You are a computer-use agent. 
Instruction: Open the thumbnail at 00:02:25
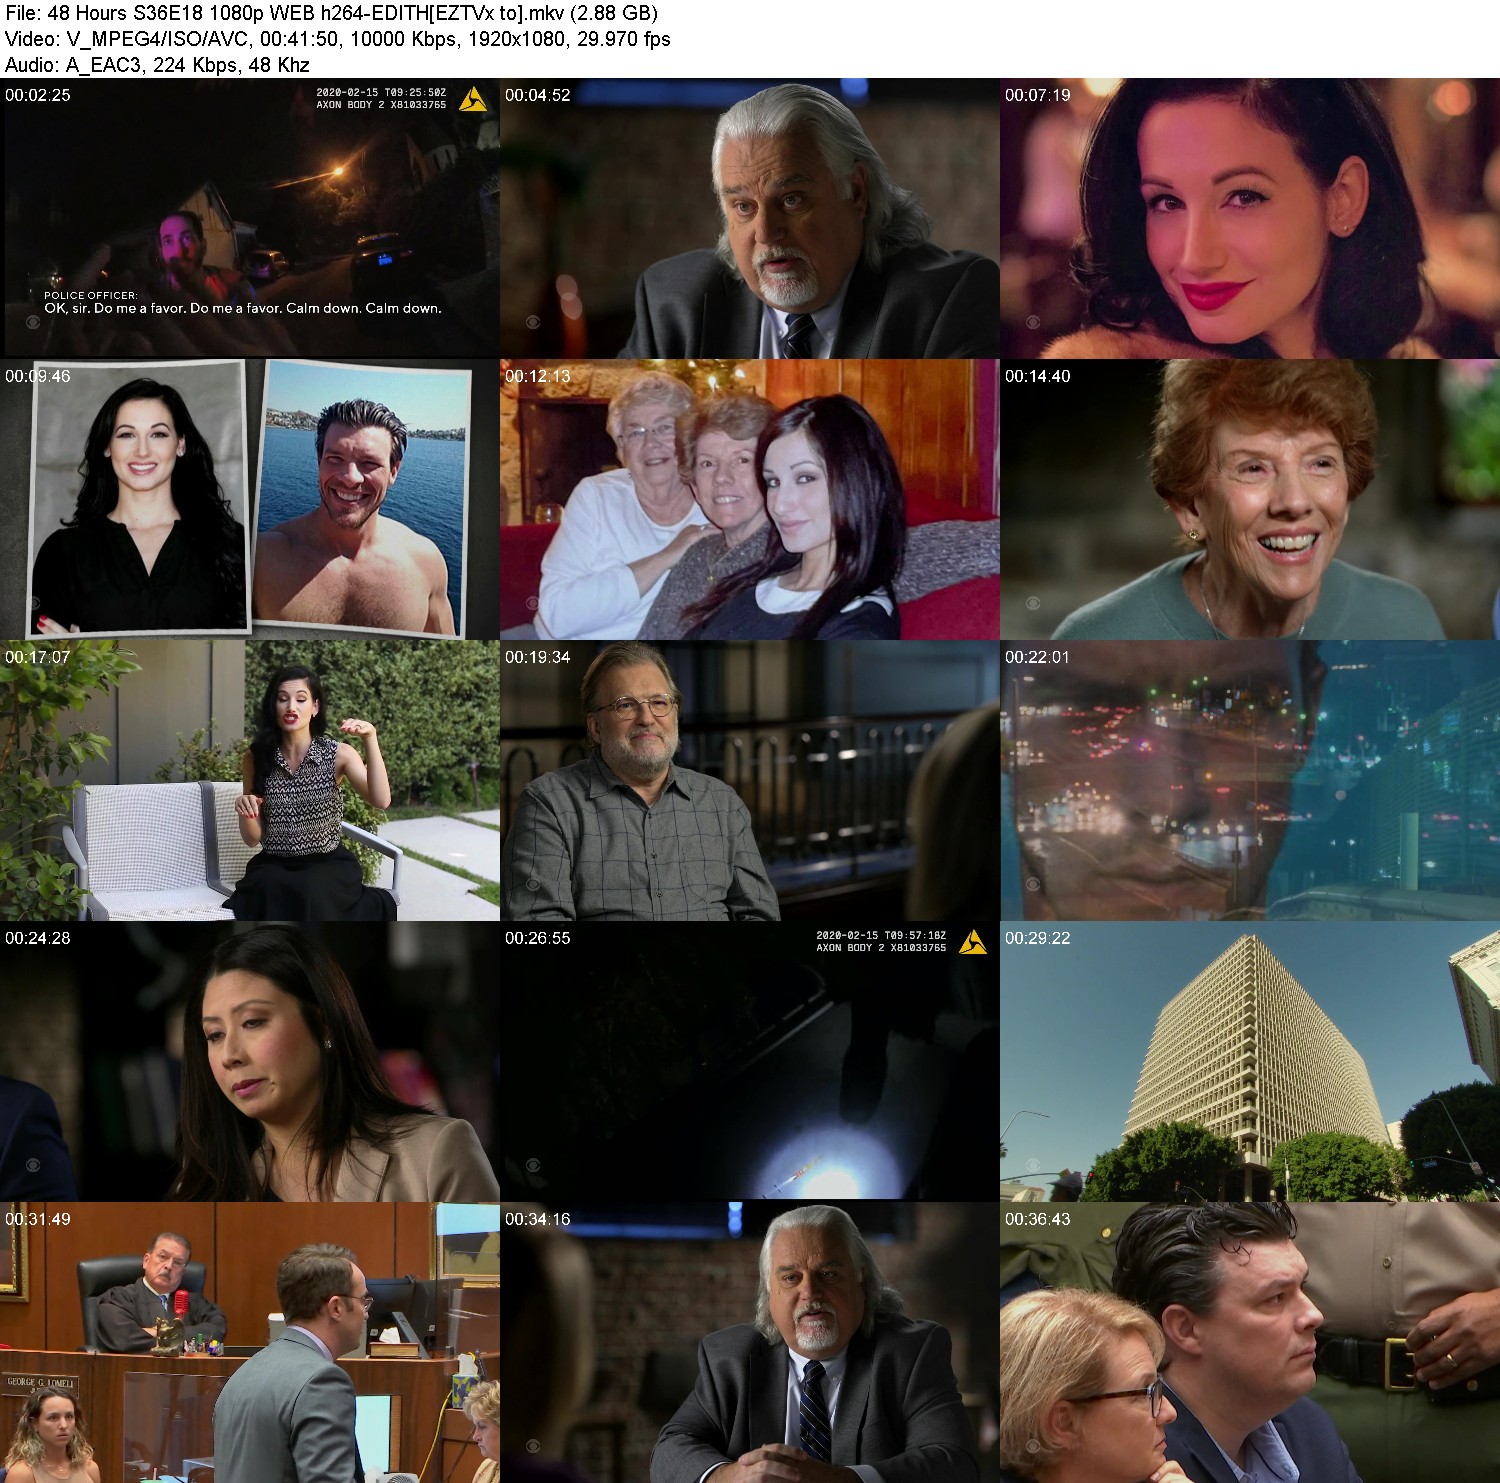(250, 218)
